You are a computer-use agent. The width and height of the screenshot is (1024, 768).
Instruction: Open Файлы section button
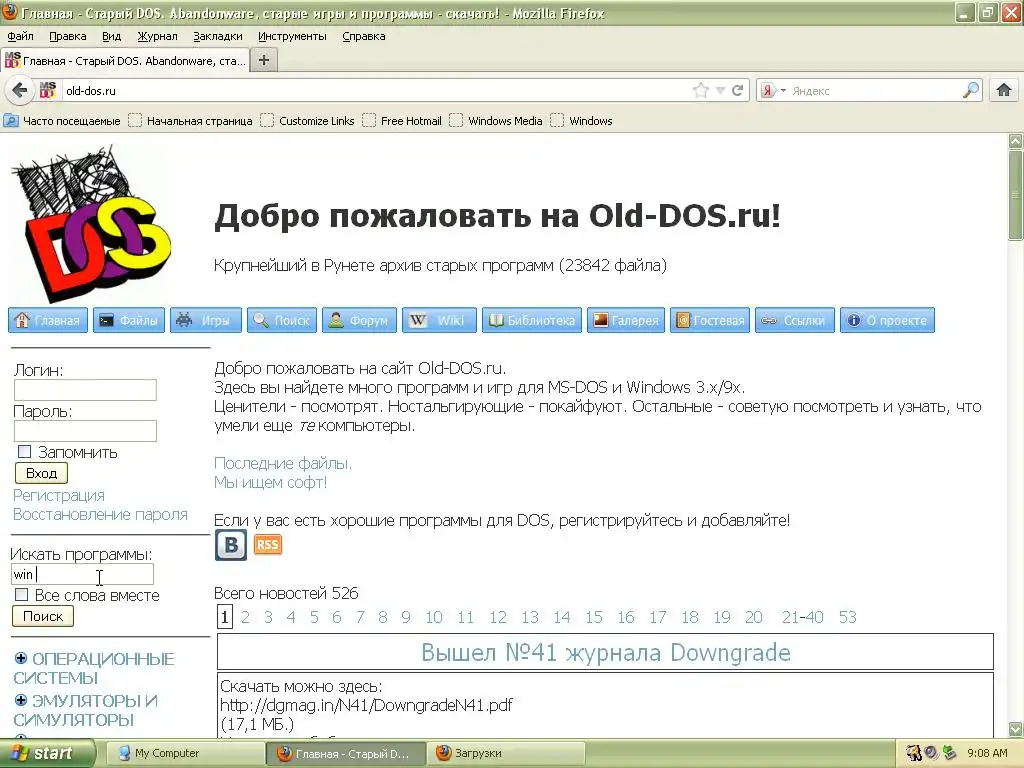tap(129, 320)
